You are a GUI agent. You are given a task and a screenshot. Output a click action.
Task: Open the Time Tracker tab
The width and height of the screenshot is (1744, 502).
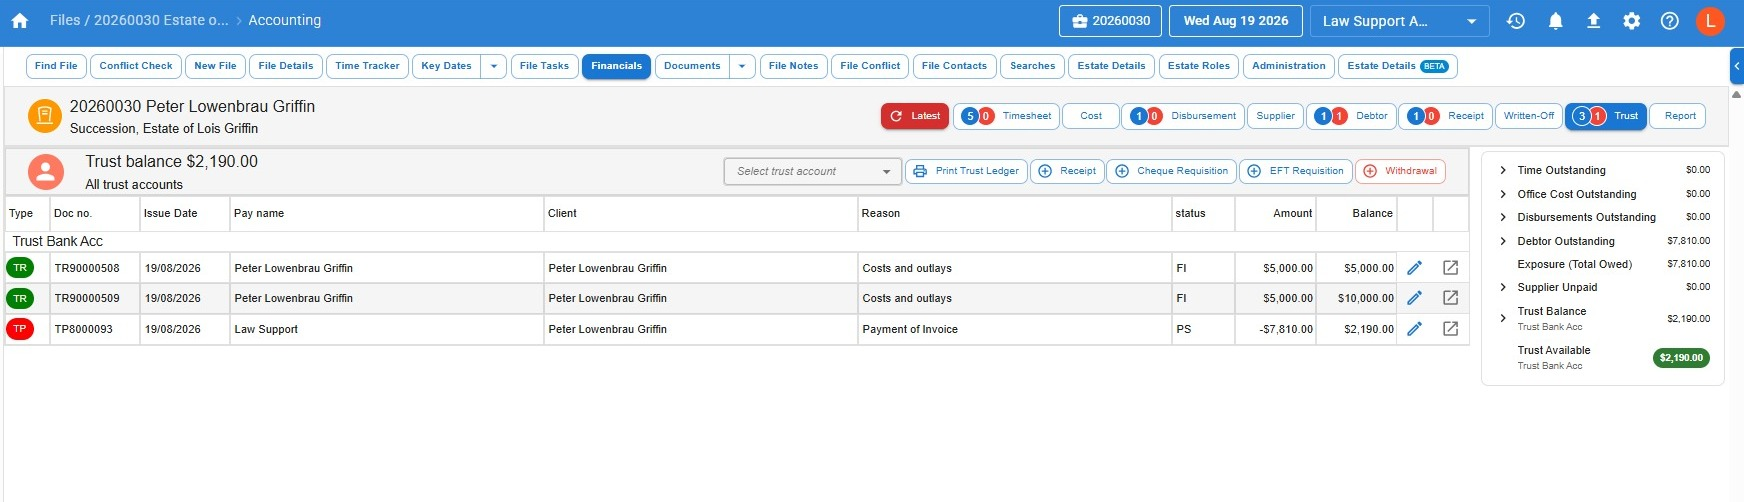point(367,66)
